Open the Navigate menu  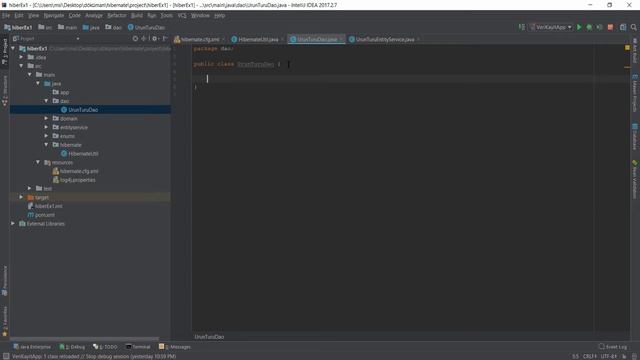click(53, 16)
